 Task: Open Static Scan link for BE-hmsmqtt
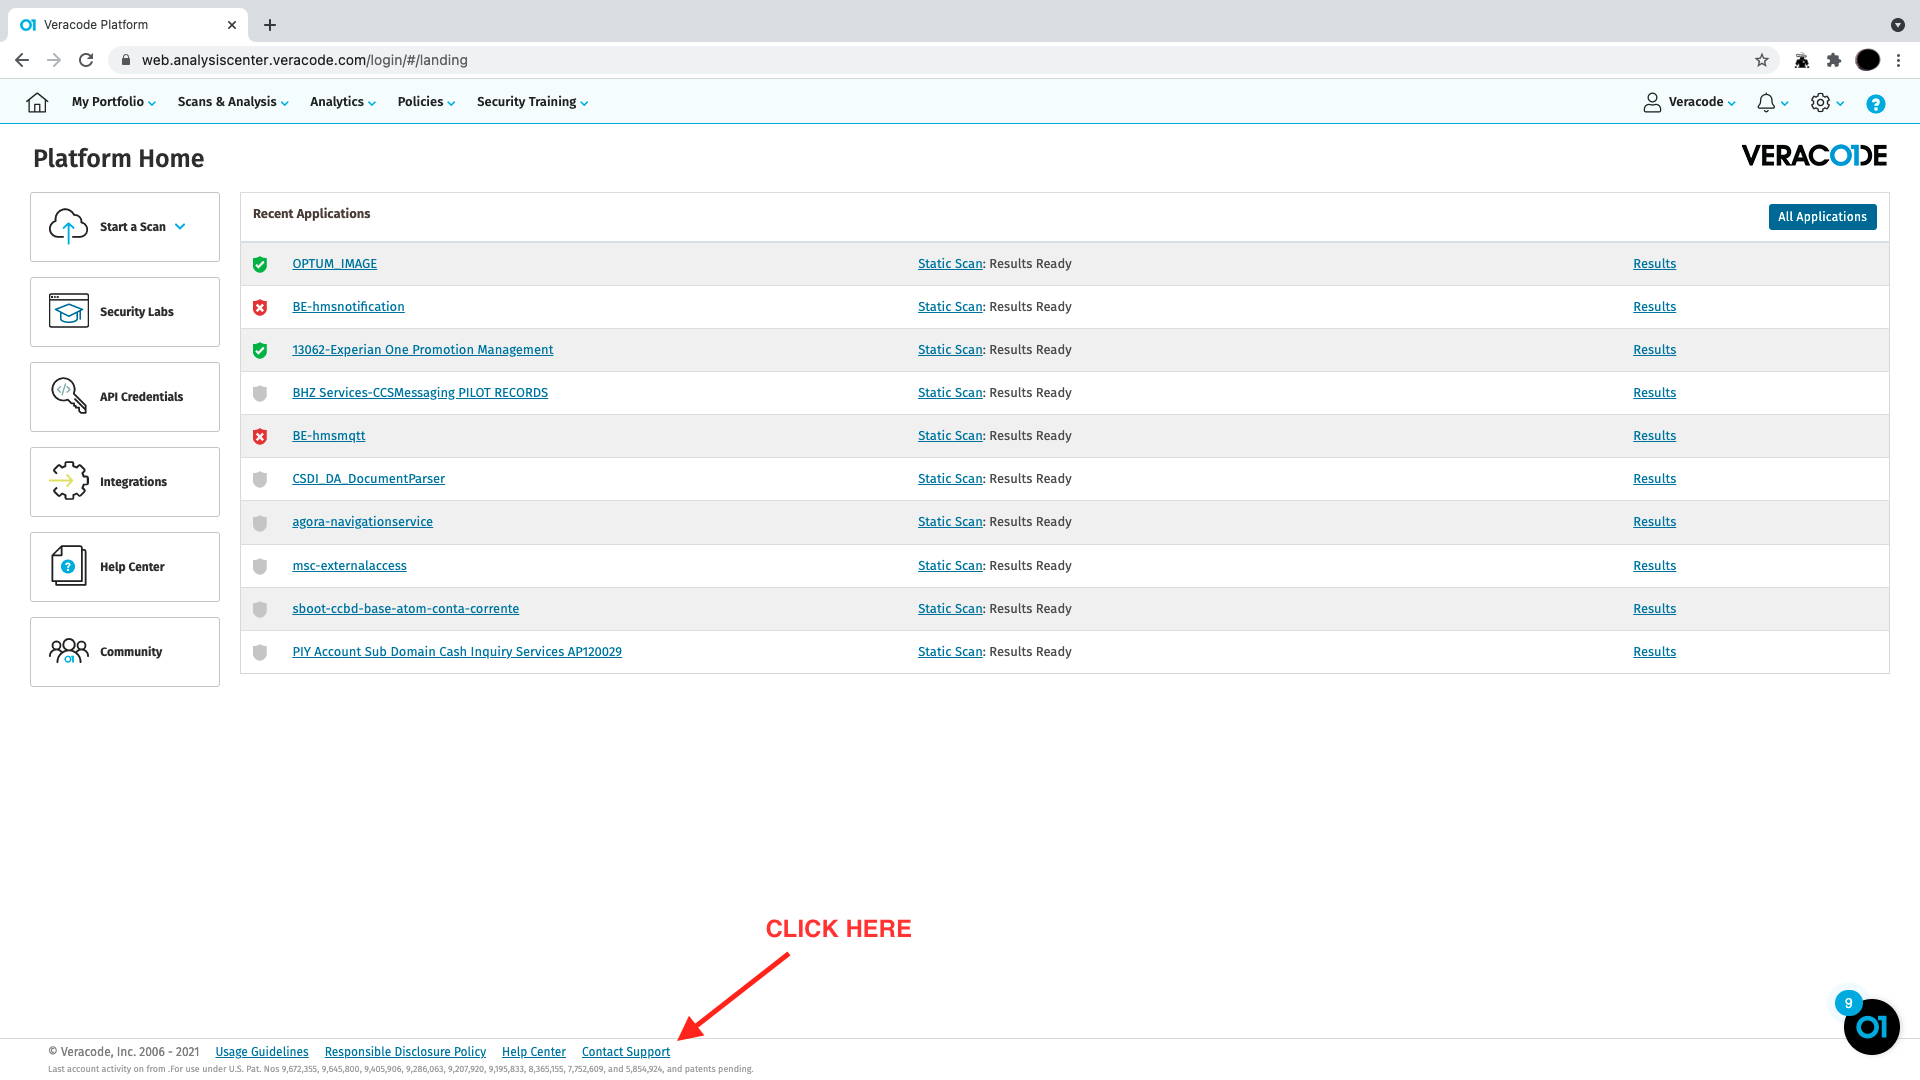[950, 436]
